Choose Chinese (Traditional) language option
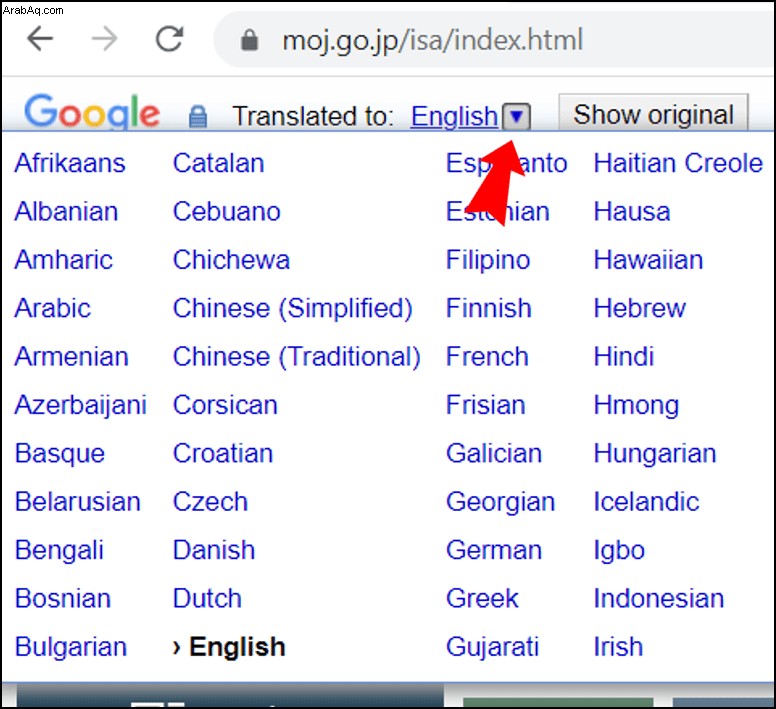Image resolution: width=776 pixels, height=709 pixels. pos(296,357)
